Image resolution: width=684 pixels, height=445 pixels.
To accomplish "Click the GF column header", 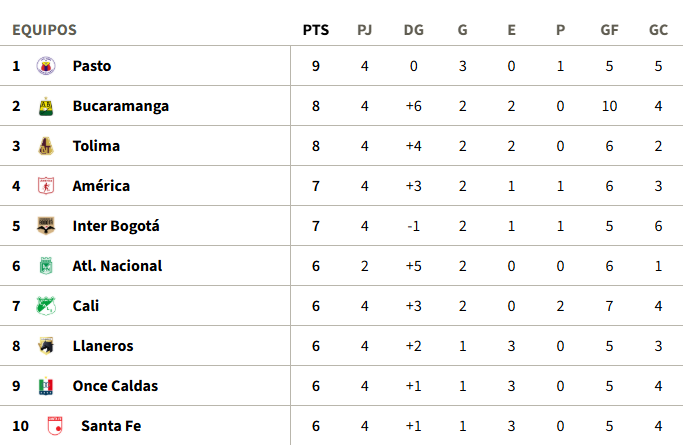I will click(x=609, y=30).
